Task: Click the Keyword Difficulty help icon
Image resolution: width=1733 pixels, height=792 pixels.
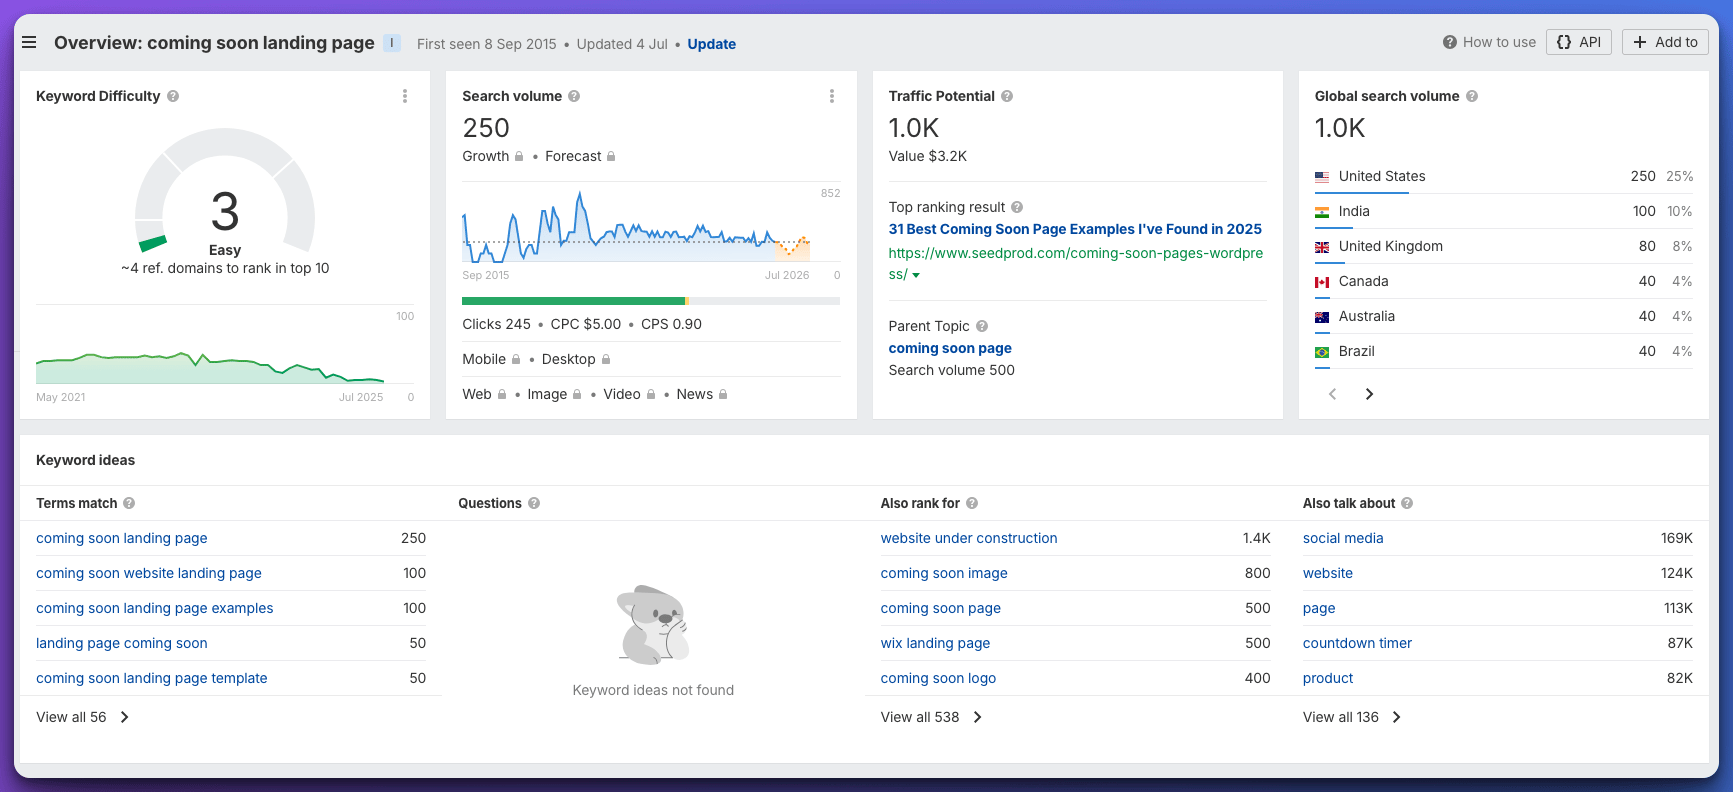Action: 173,96
